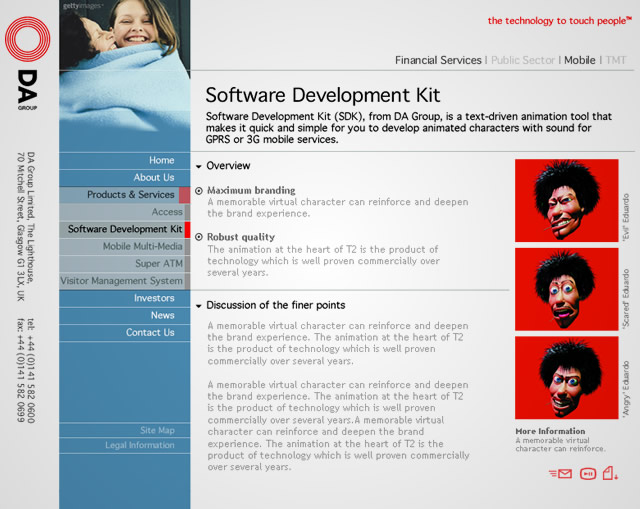
Task: Open Mobile Multi-Media submenu item
Action: pos(124,247)
